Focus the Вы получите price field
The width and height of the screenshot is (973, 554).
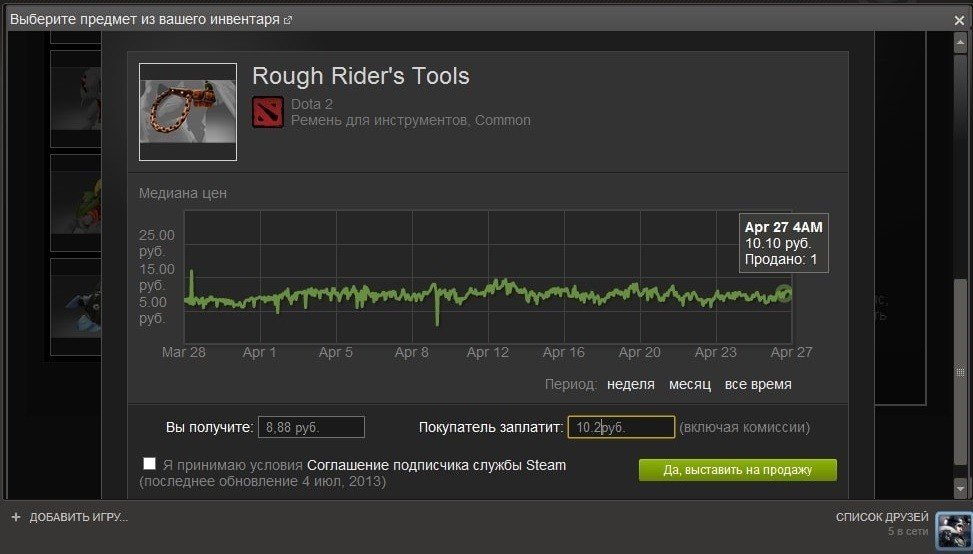coord(312,427)
